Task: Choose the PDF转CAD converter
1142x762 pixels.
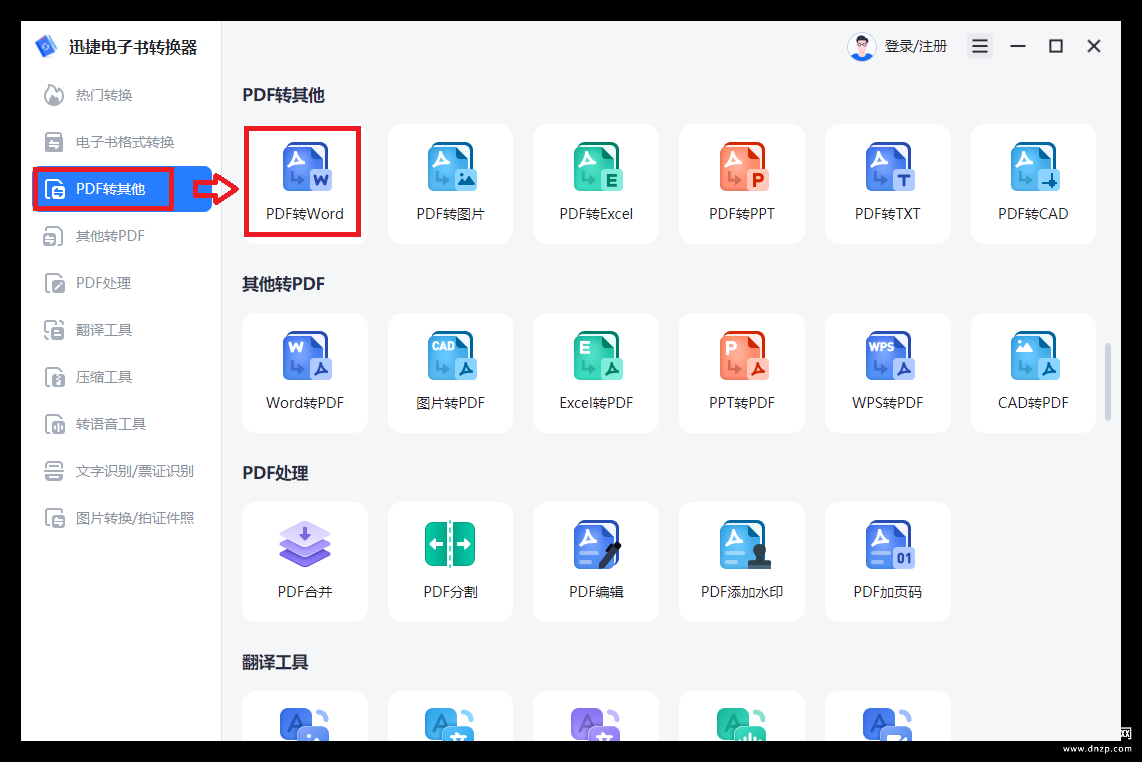Action: click(1033, 184)
